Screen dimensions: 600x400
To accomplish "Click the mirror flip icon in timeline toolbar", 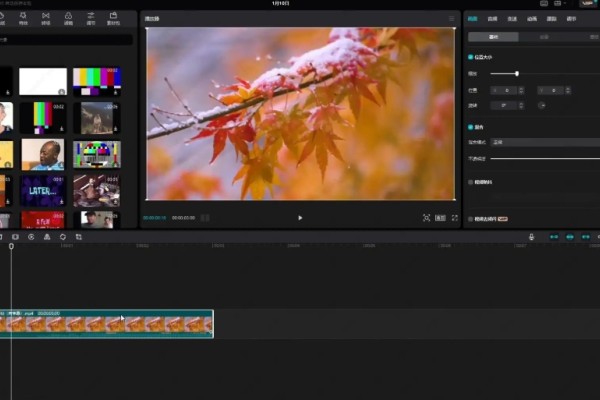I will [47, 237].
